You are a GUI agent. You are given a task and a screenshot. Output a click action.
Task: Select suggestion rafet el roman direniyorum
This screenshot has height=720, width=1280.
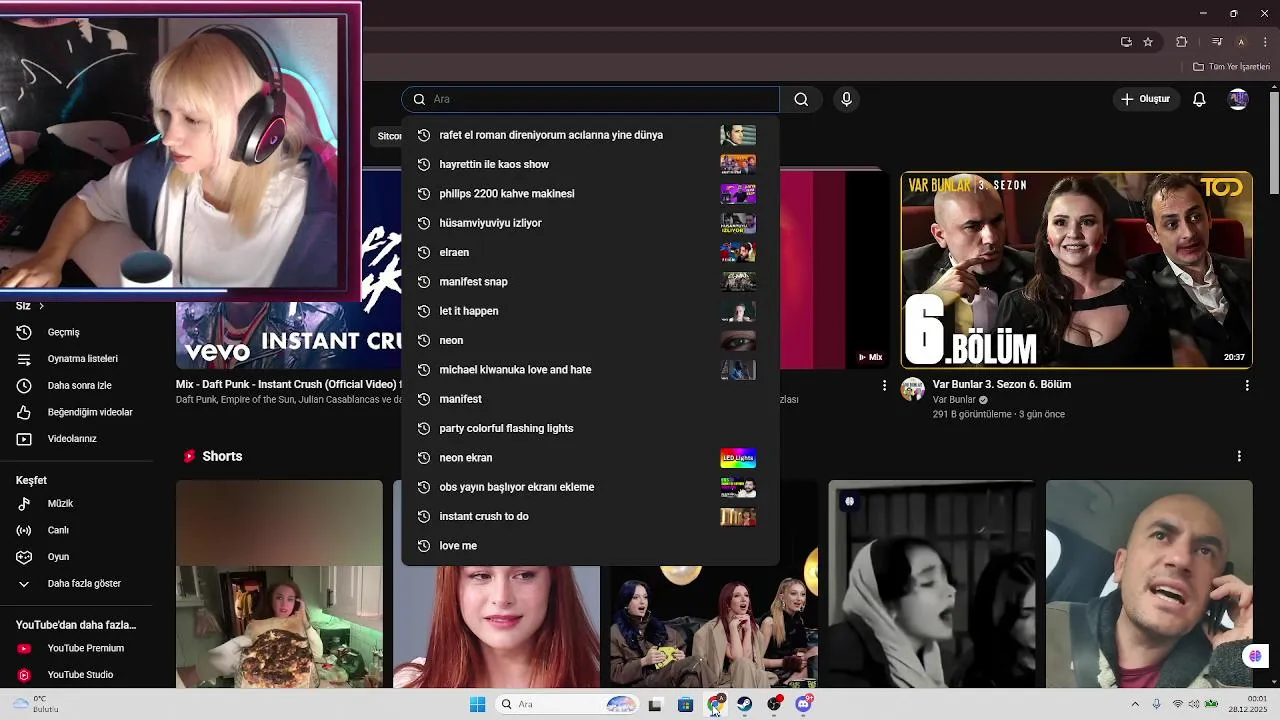(x=590, y=135)
